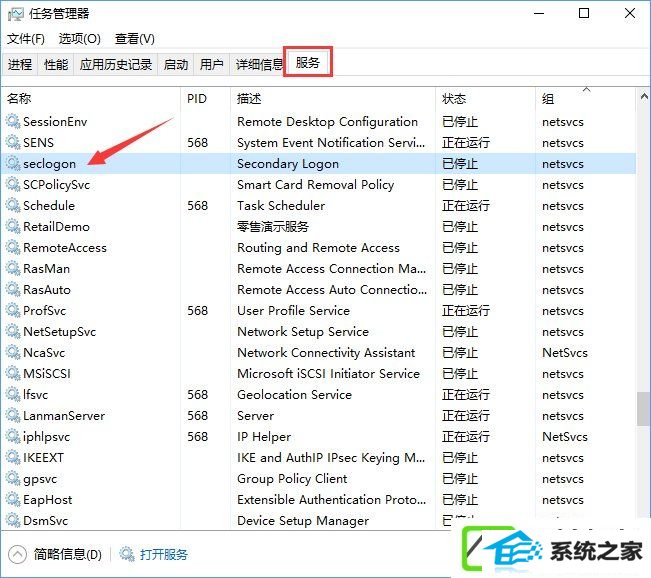Image resolution: width=651 pixels, height=578 pixels.
Task: Select the Schedule service name
Action: 49,206
